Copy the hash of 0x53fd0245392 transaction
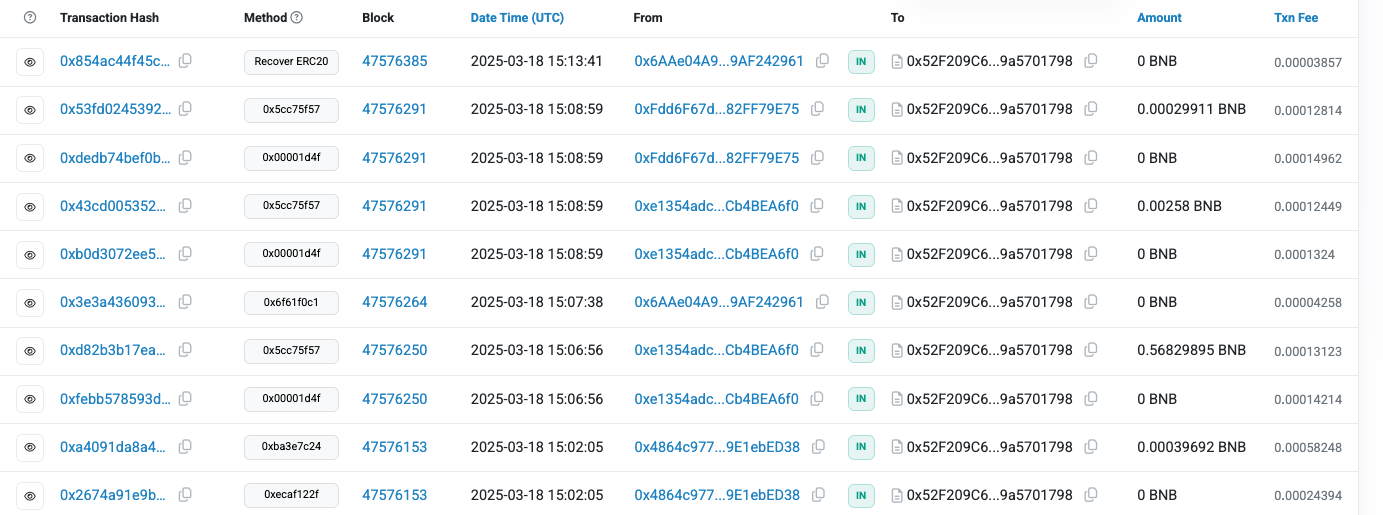The height and width of the screenshot is (515, 1383). (x=185, y=109)
